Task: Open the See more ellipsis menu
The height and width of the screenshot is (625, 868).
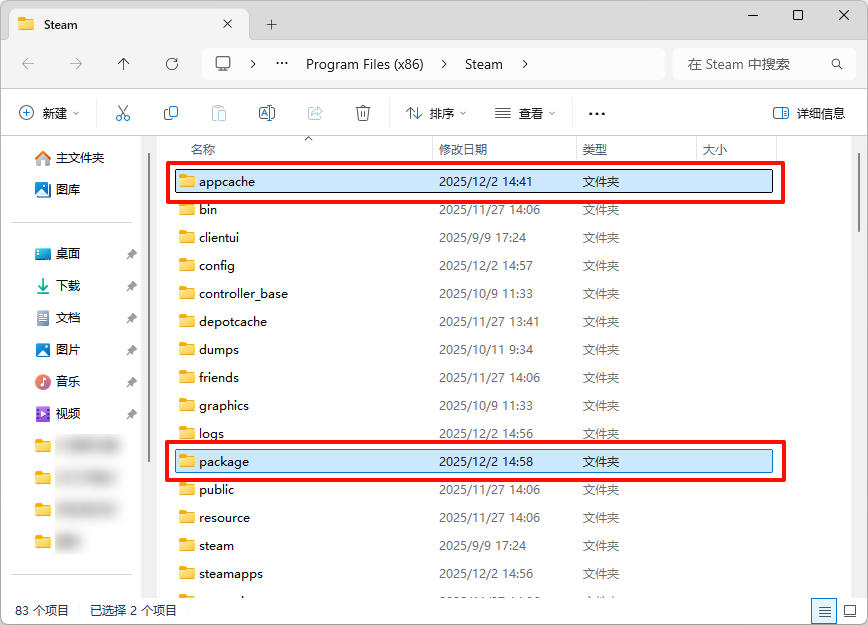Action: pos(597,113)
